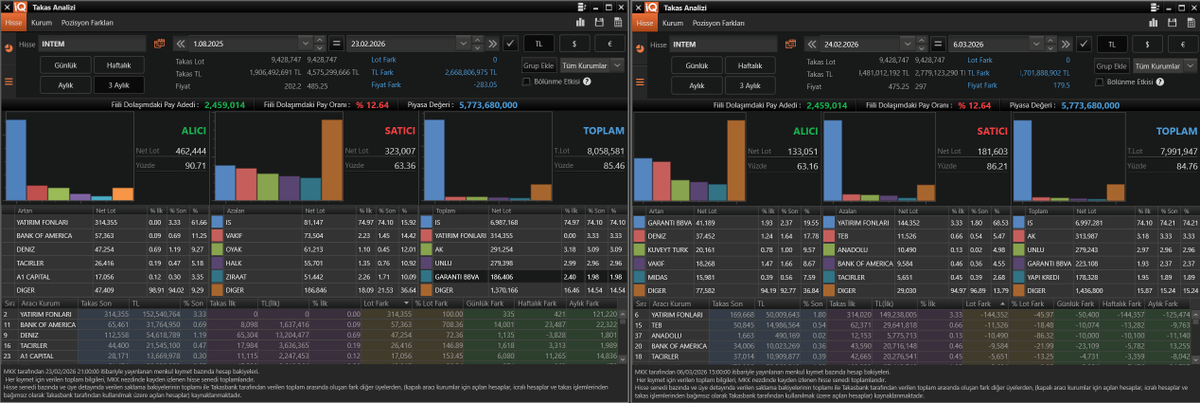Click blue color swatch beside GARANTI BBVA in right Artan table
The height and width of the screenshot is (403, 1200).
[638, 221]
